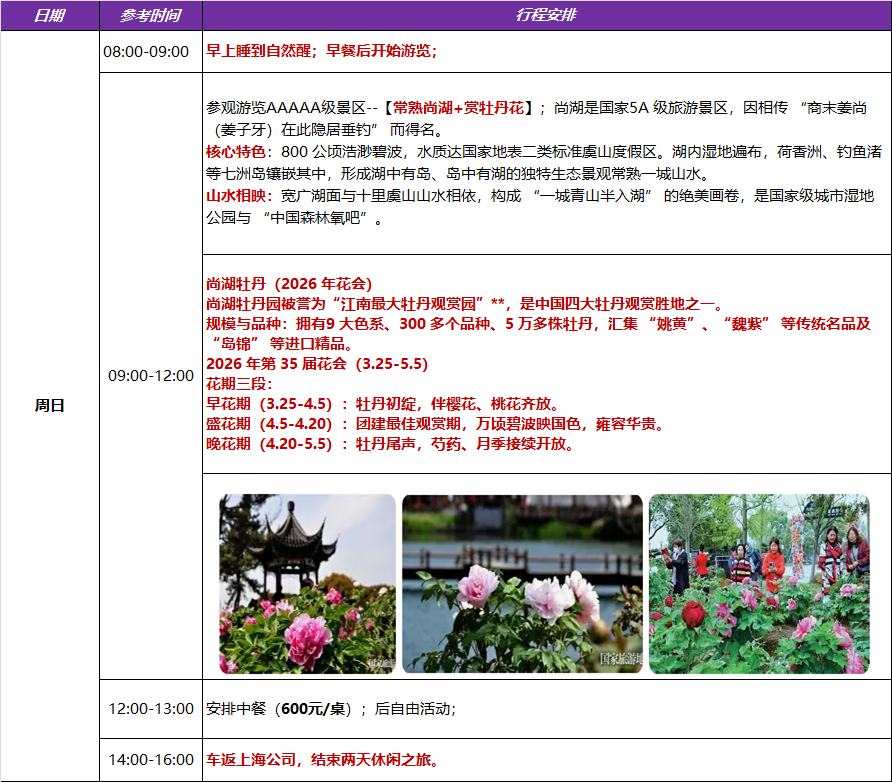The width and height of the screenshot is (892, 782).
Task: Select the 参考时间 column header
Action: pyautogui.click(x=150, y=16)
